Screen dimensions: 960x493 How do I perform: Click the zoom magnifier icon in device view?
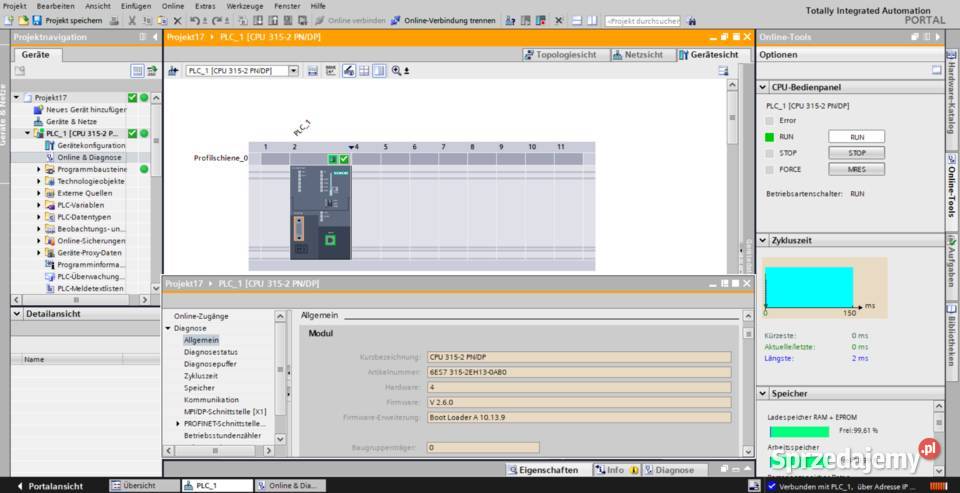pos(396,71)
